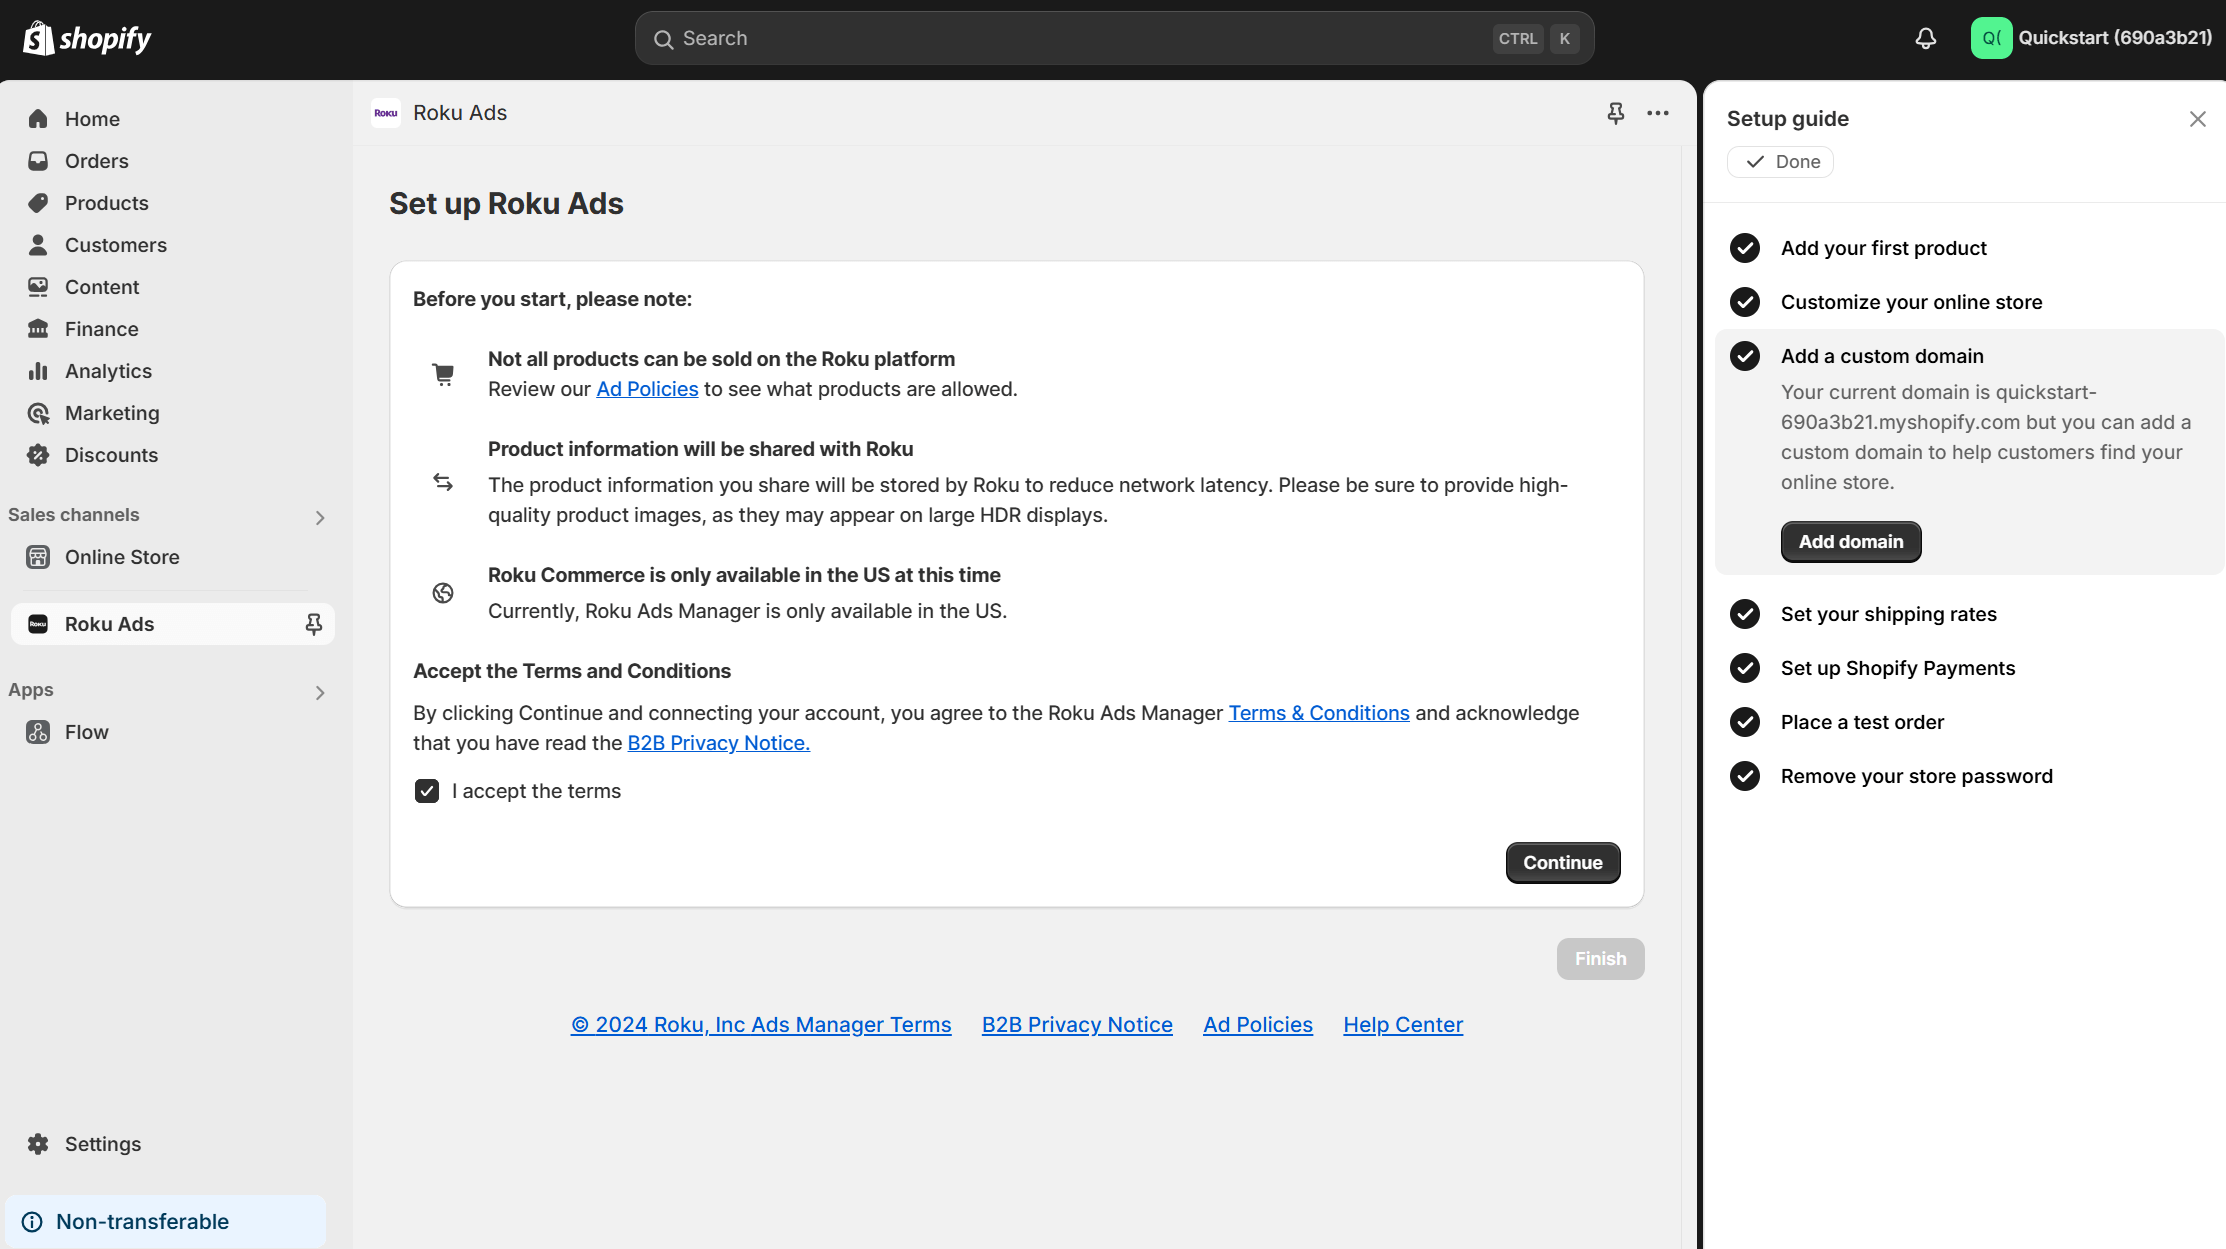
Task: Uncheck I accept the terms checkbox
Action: pyautogui.click(x=427, y=791)
